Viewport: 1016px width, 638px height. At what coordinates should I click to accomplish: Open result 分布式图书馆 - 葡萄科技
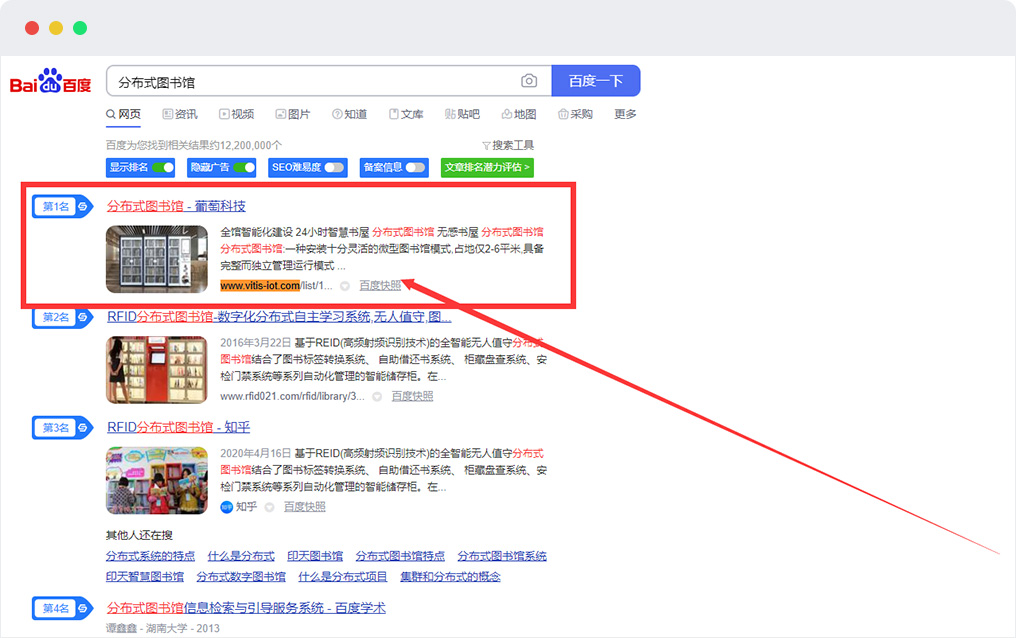pyautogui.click(x=176, y=207)
